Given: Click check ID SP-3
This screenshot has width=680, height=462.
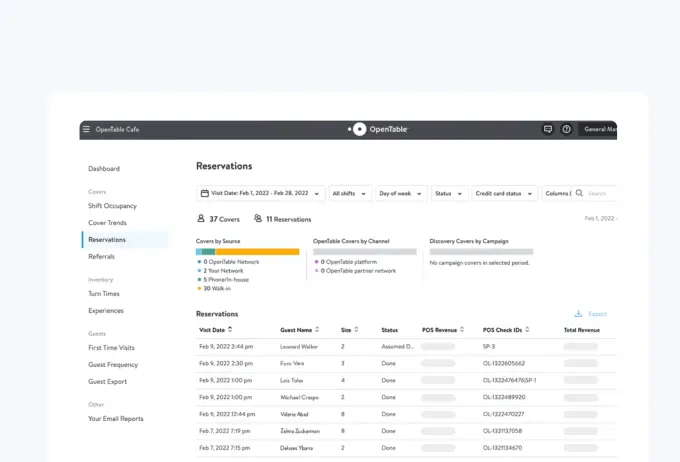Looking at the screenshot, I should pyautogui.click(x=489, y=347).
